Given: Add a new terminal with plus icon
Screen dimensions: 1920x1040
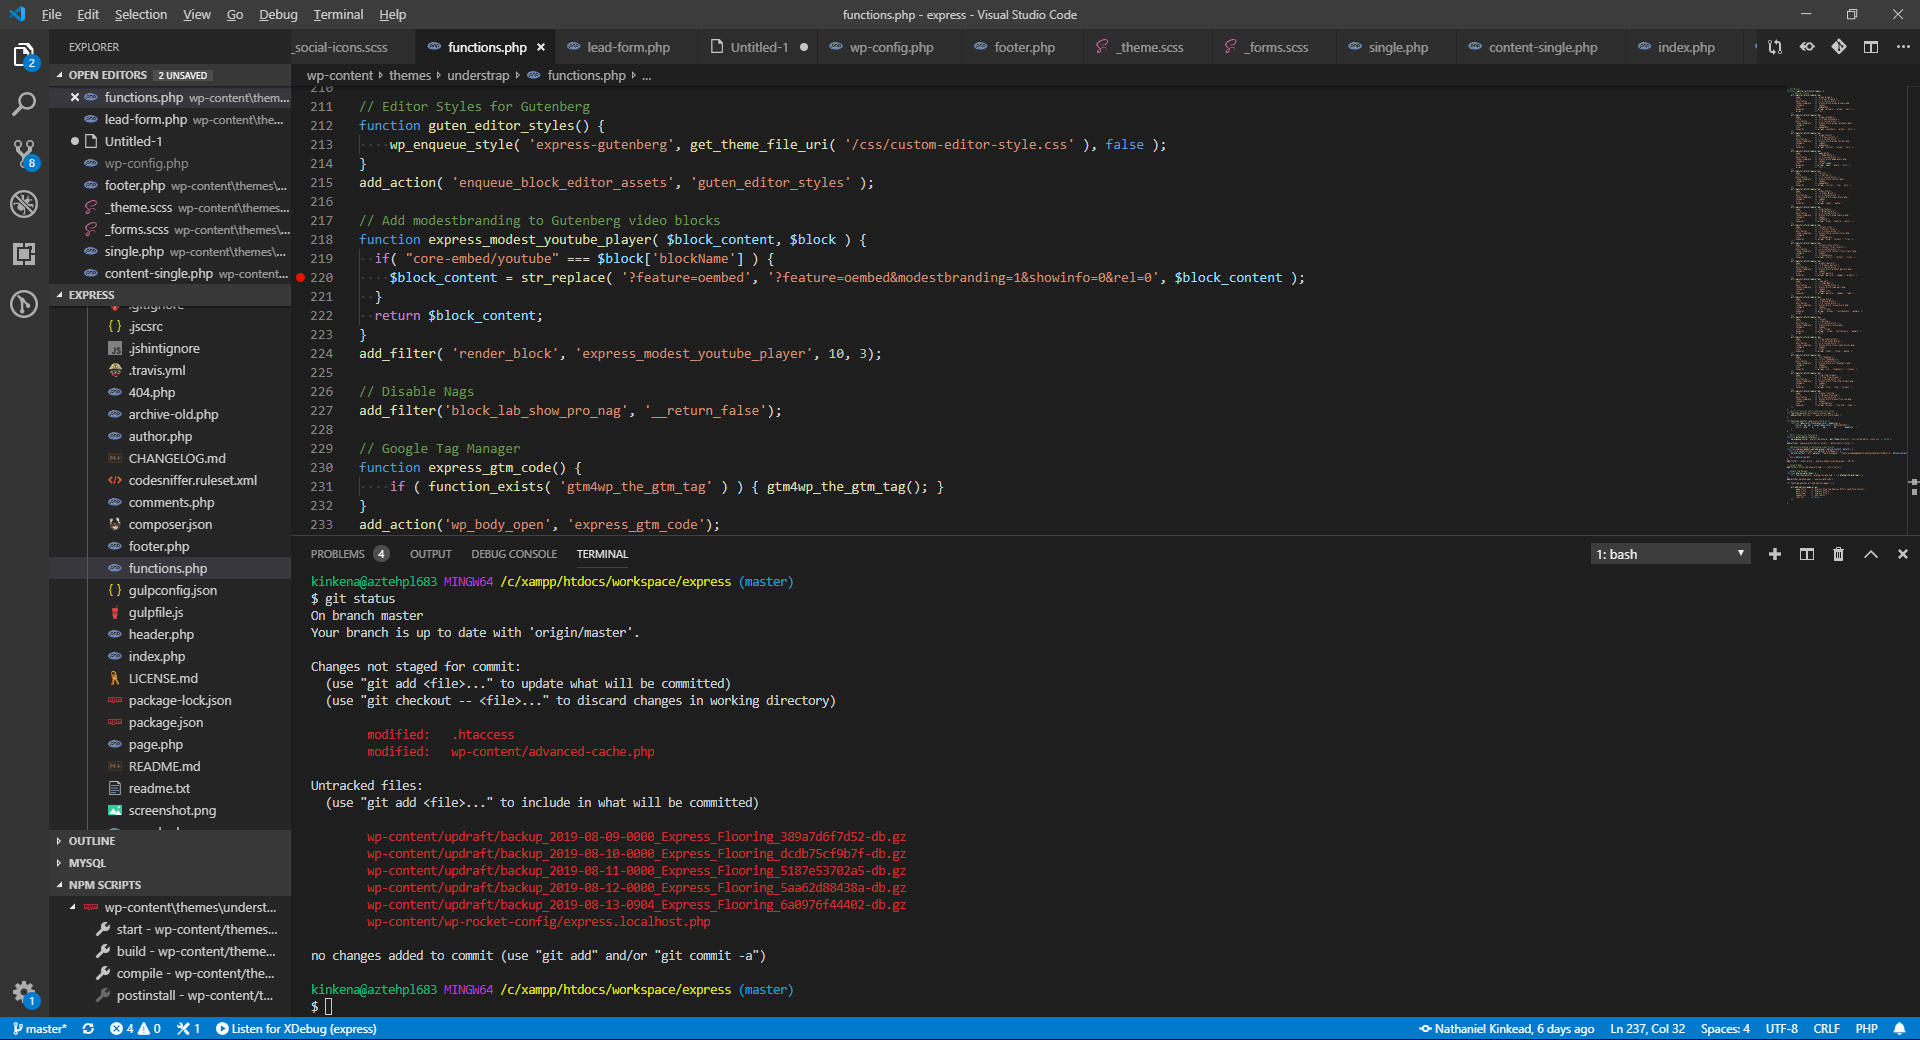Looking at the screenshot, I should [x=1775, y=554].
